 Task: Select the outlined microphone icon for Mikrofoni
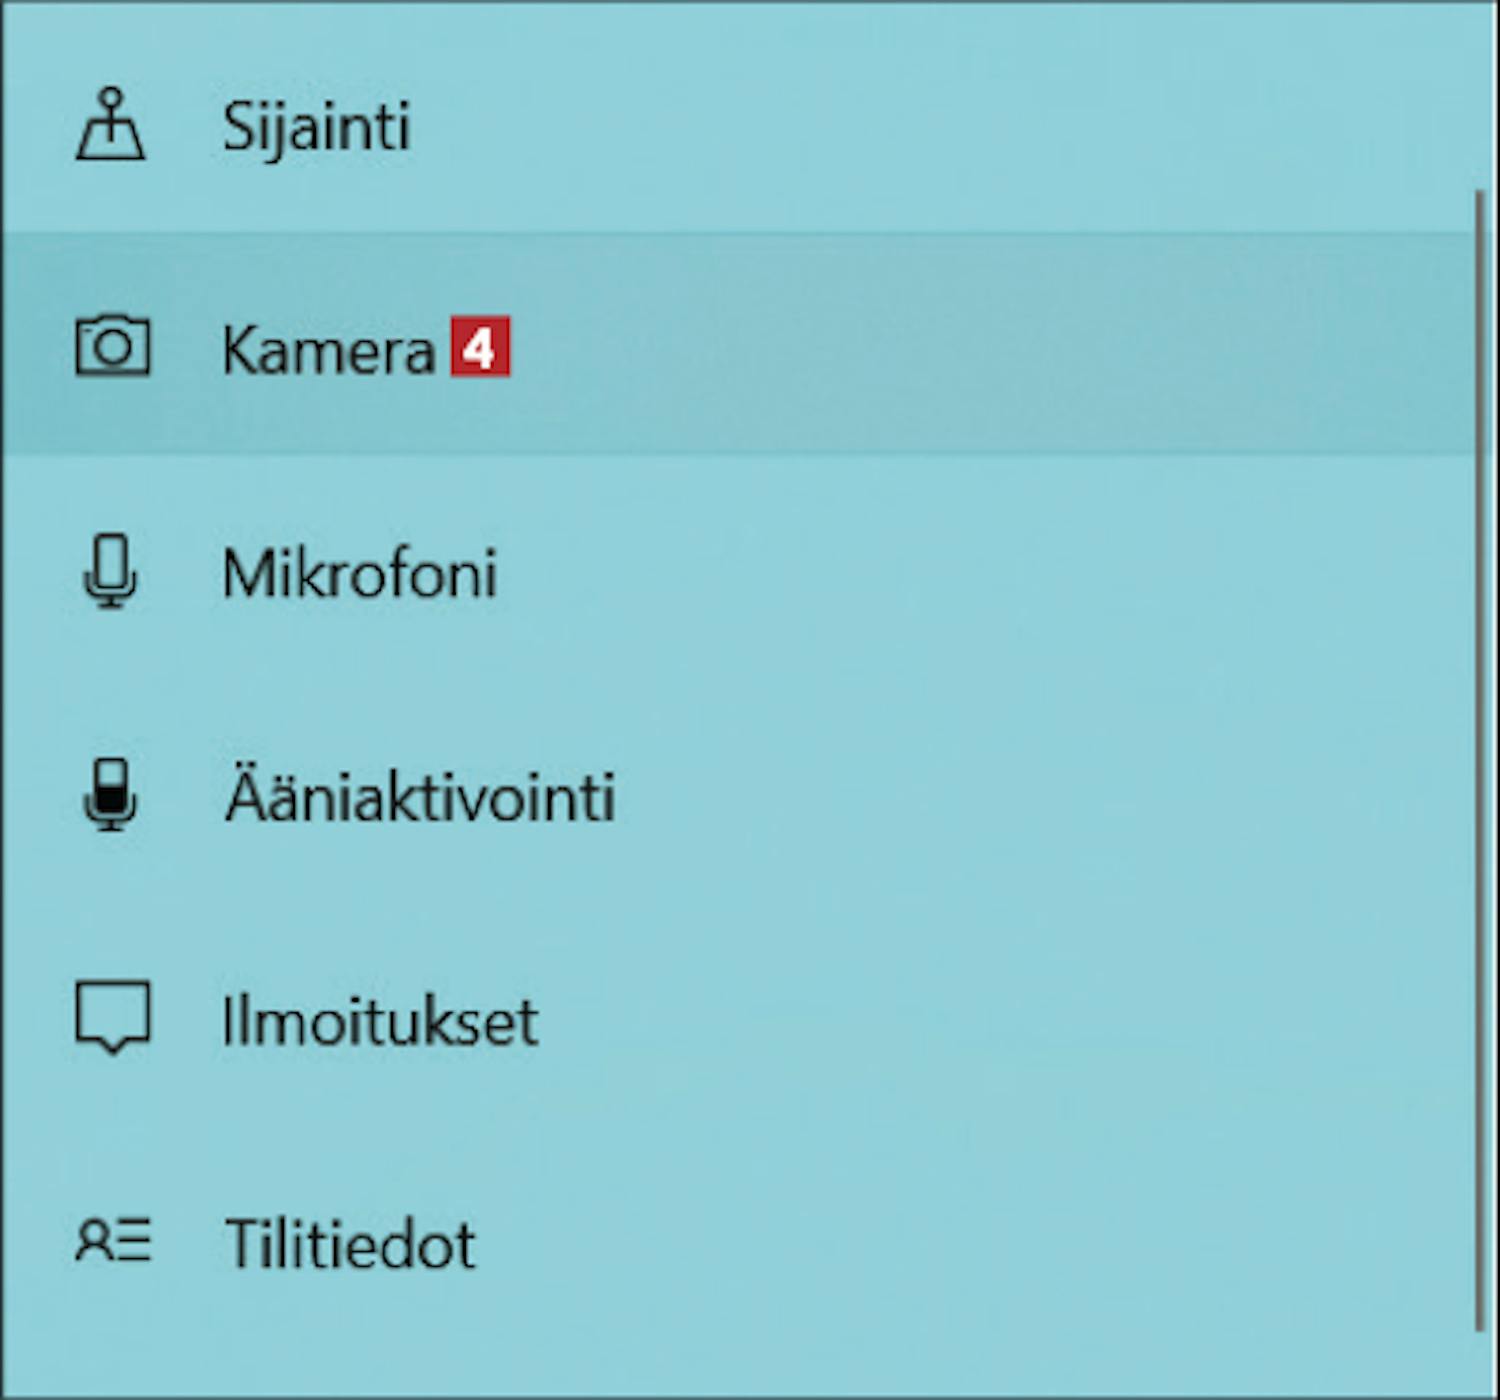110,571
